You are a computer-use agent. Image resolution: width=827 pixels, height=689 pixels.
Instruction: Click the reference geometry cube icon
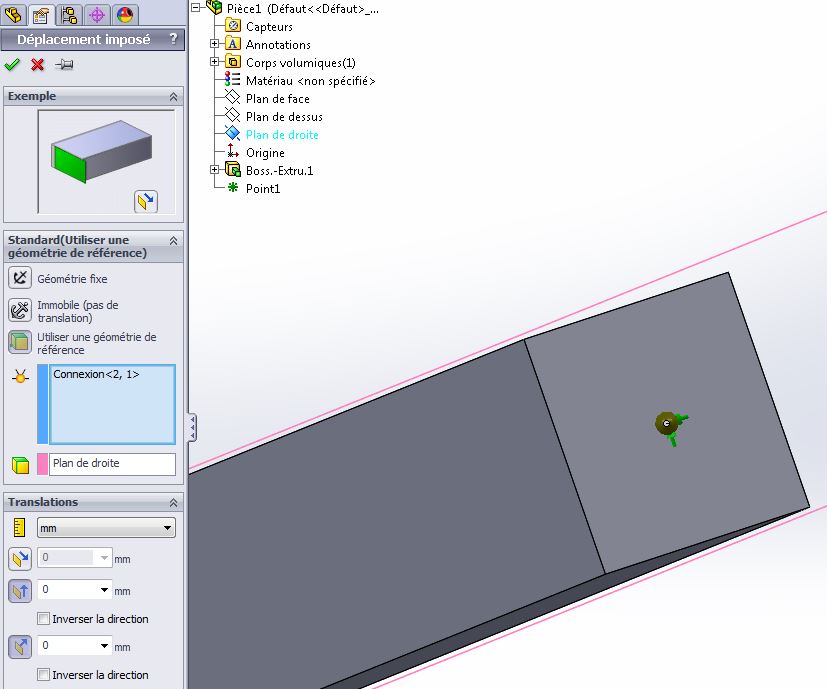pos(20,465)
